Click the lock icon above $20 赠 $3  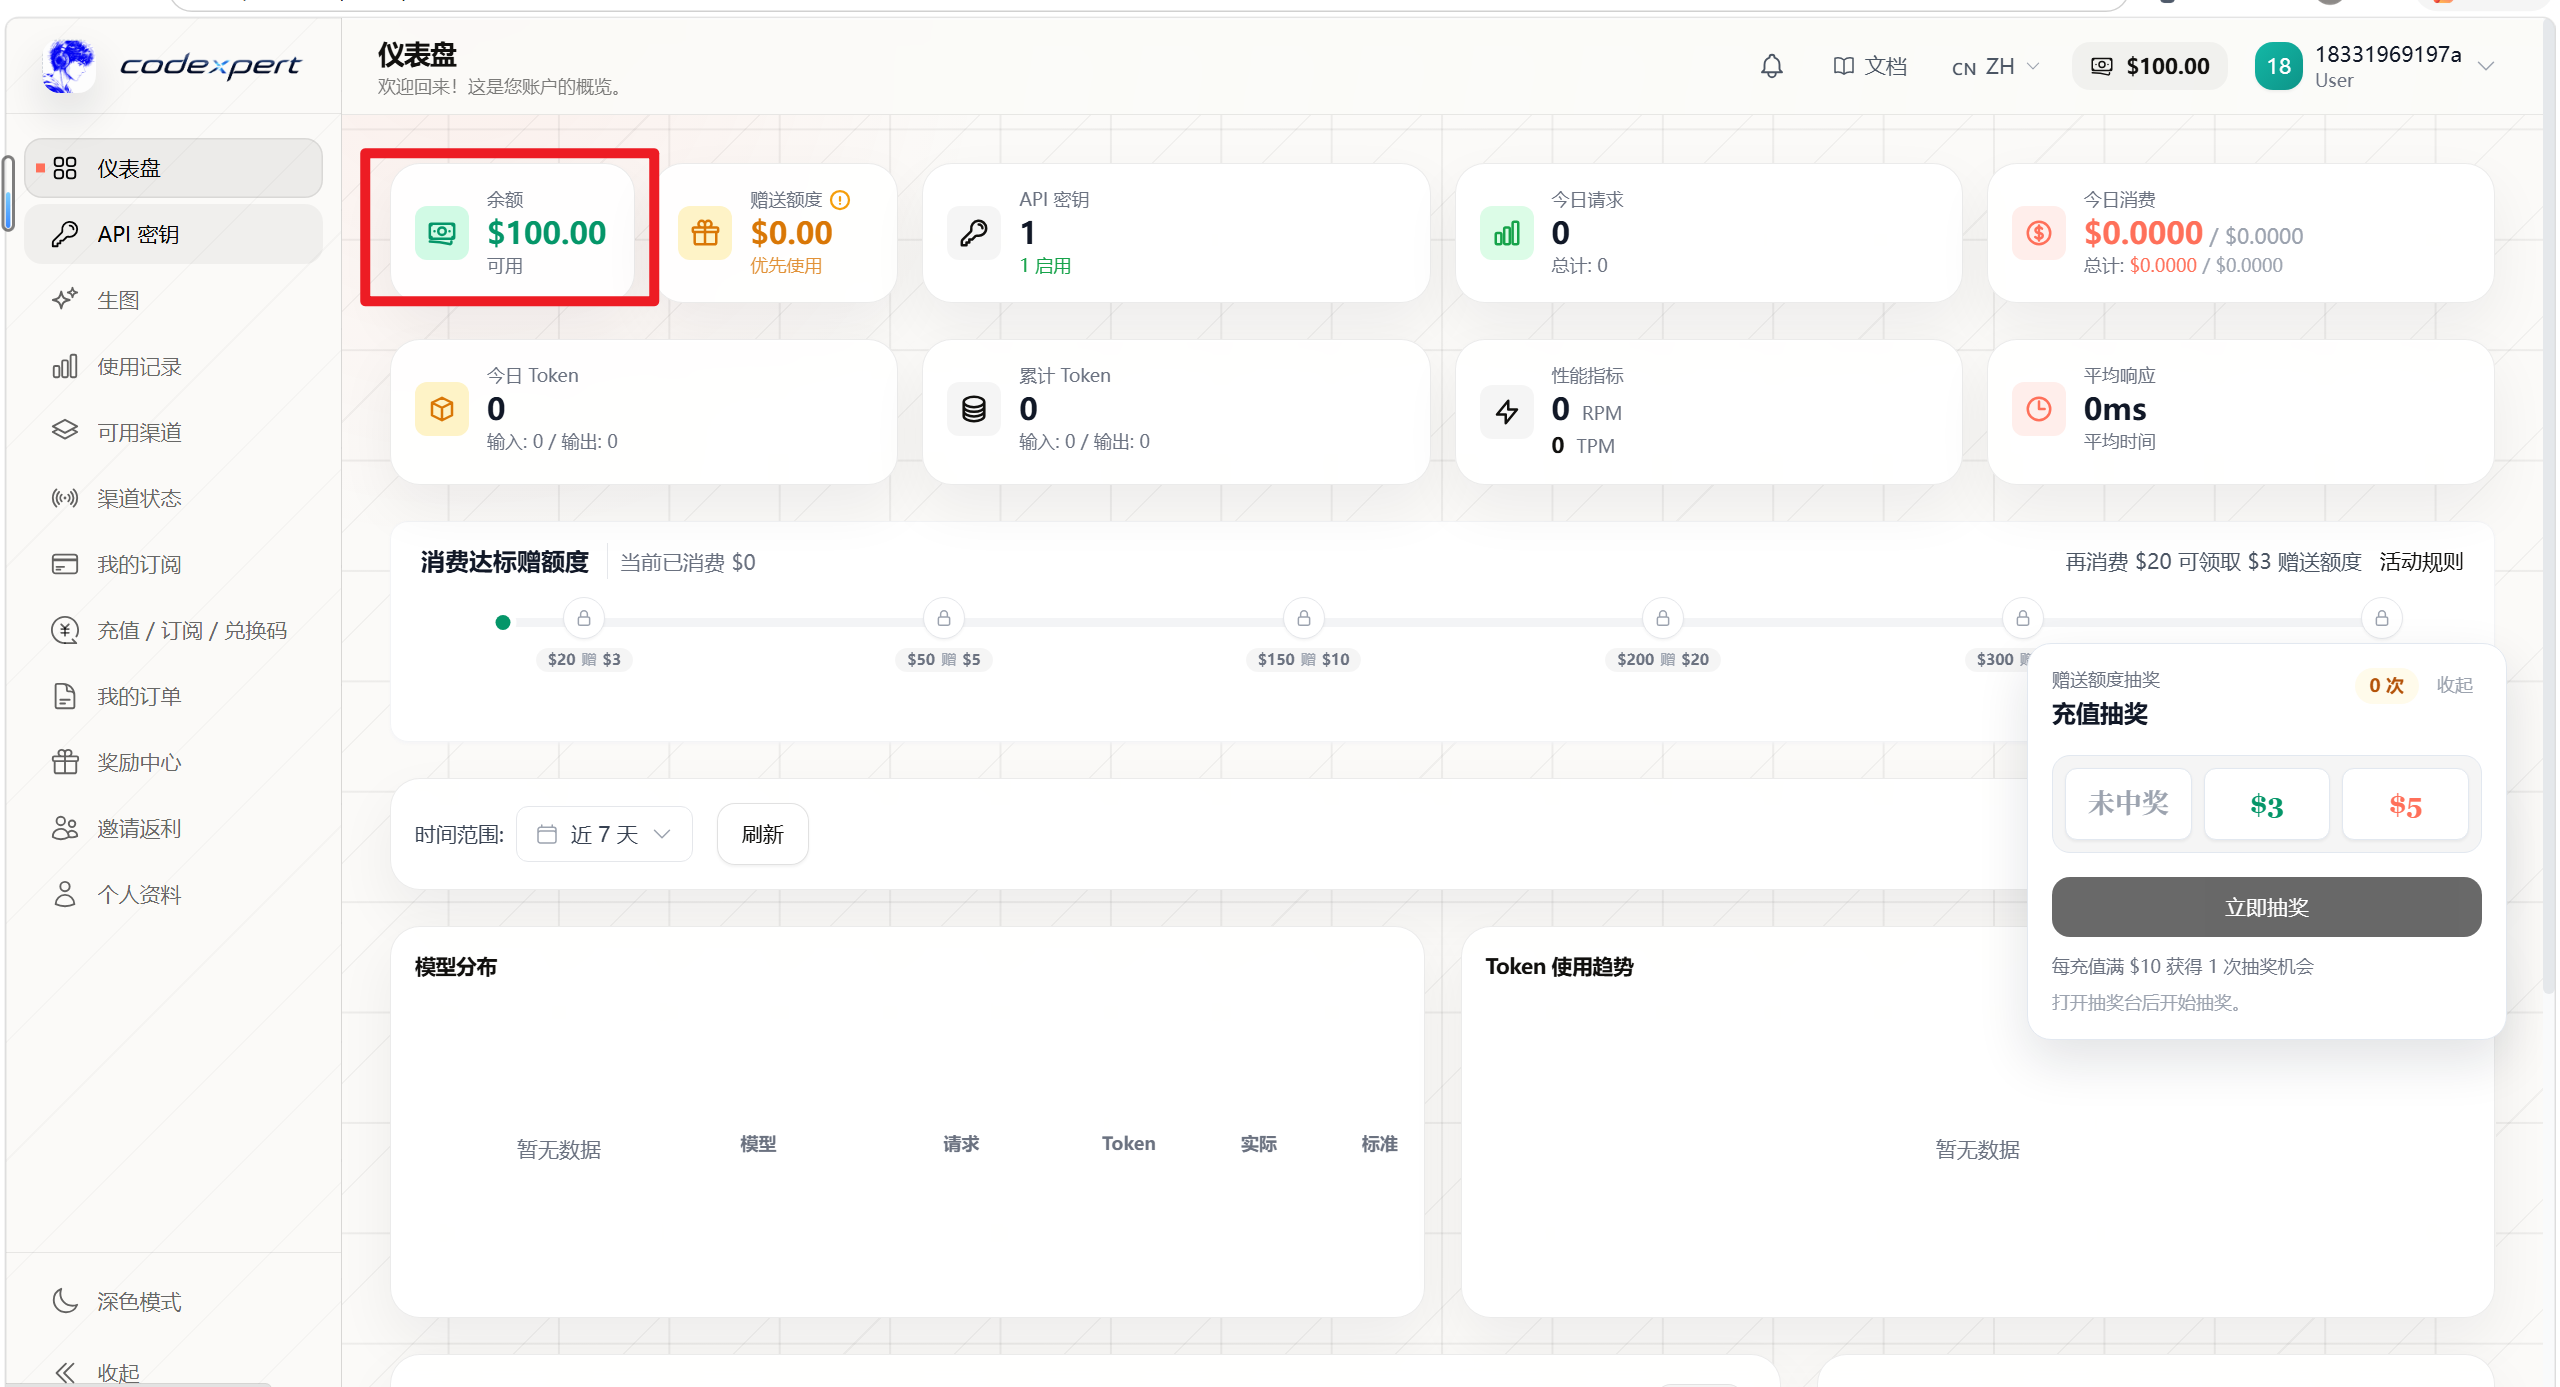point(584,619)
